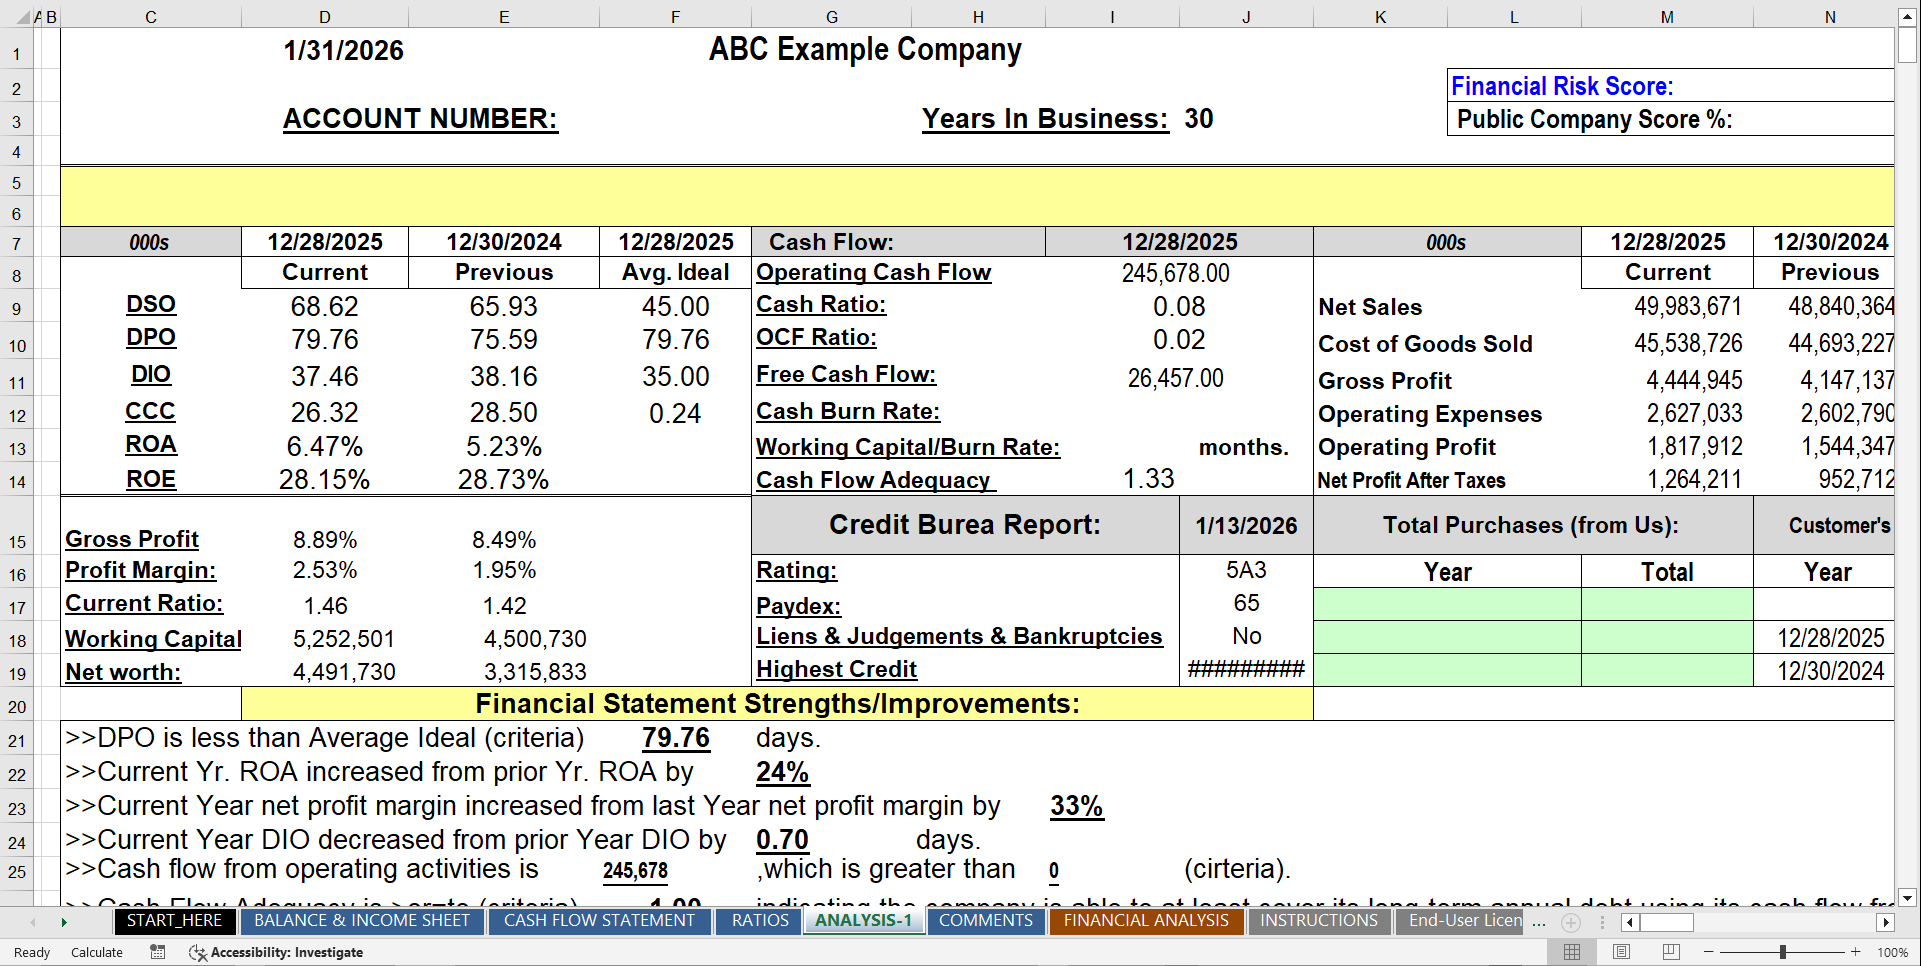This screenshot has height=966, width=1921.
Task: Switch to the RATIOS sheet tab
Action: [760, 920]
